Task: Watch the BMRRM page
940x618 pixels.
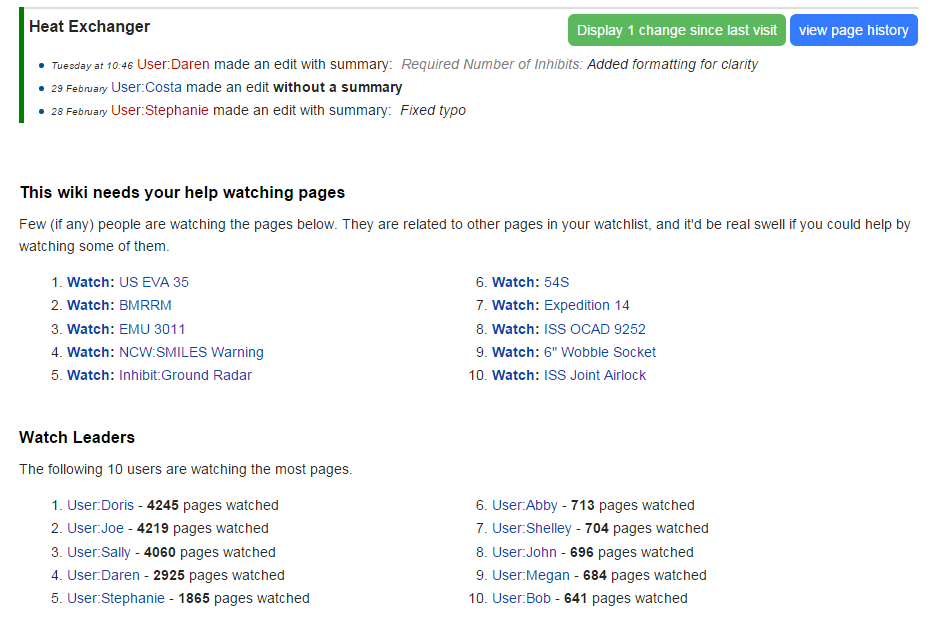Action: click(x=91, y=305)
